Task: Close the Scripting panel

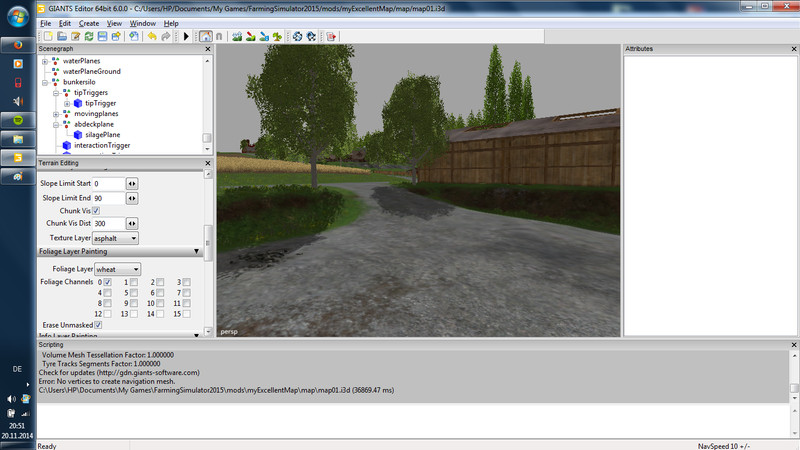Action: coord(794,345)
